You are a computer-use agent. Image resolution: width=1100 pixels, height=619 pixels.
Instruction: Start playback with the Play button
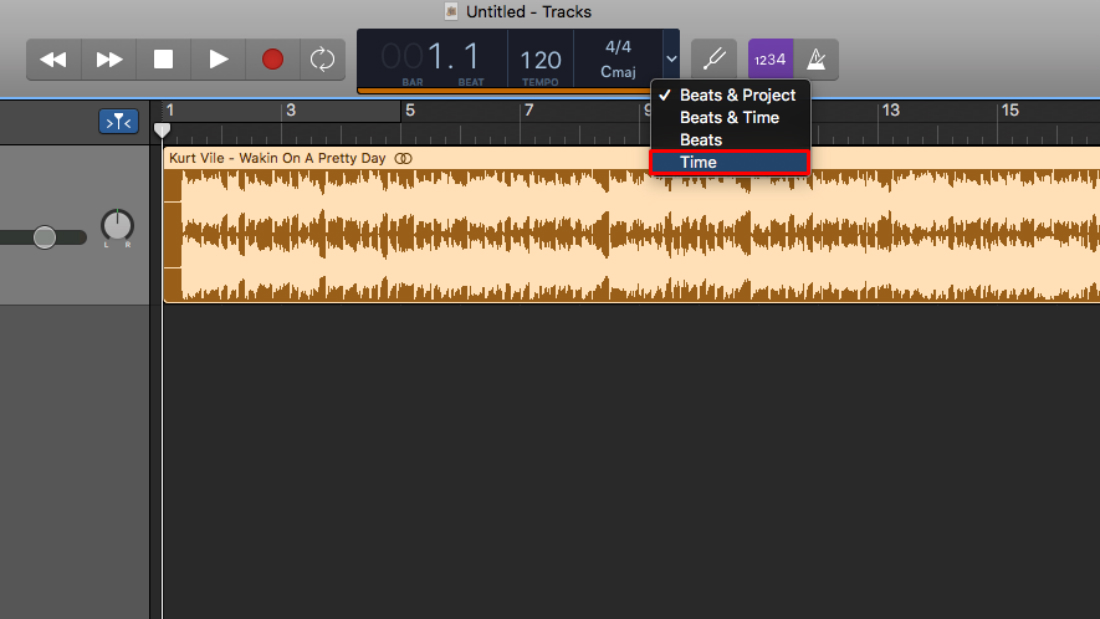[x=218, y=60]
